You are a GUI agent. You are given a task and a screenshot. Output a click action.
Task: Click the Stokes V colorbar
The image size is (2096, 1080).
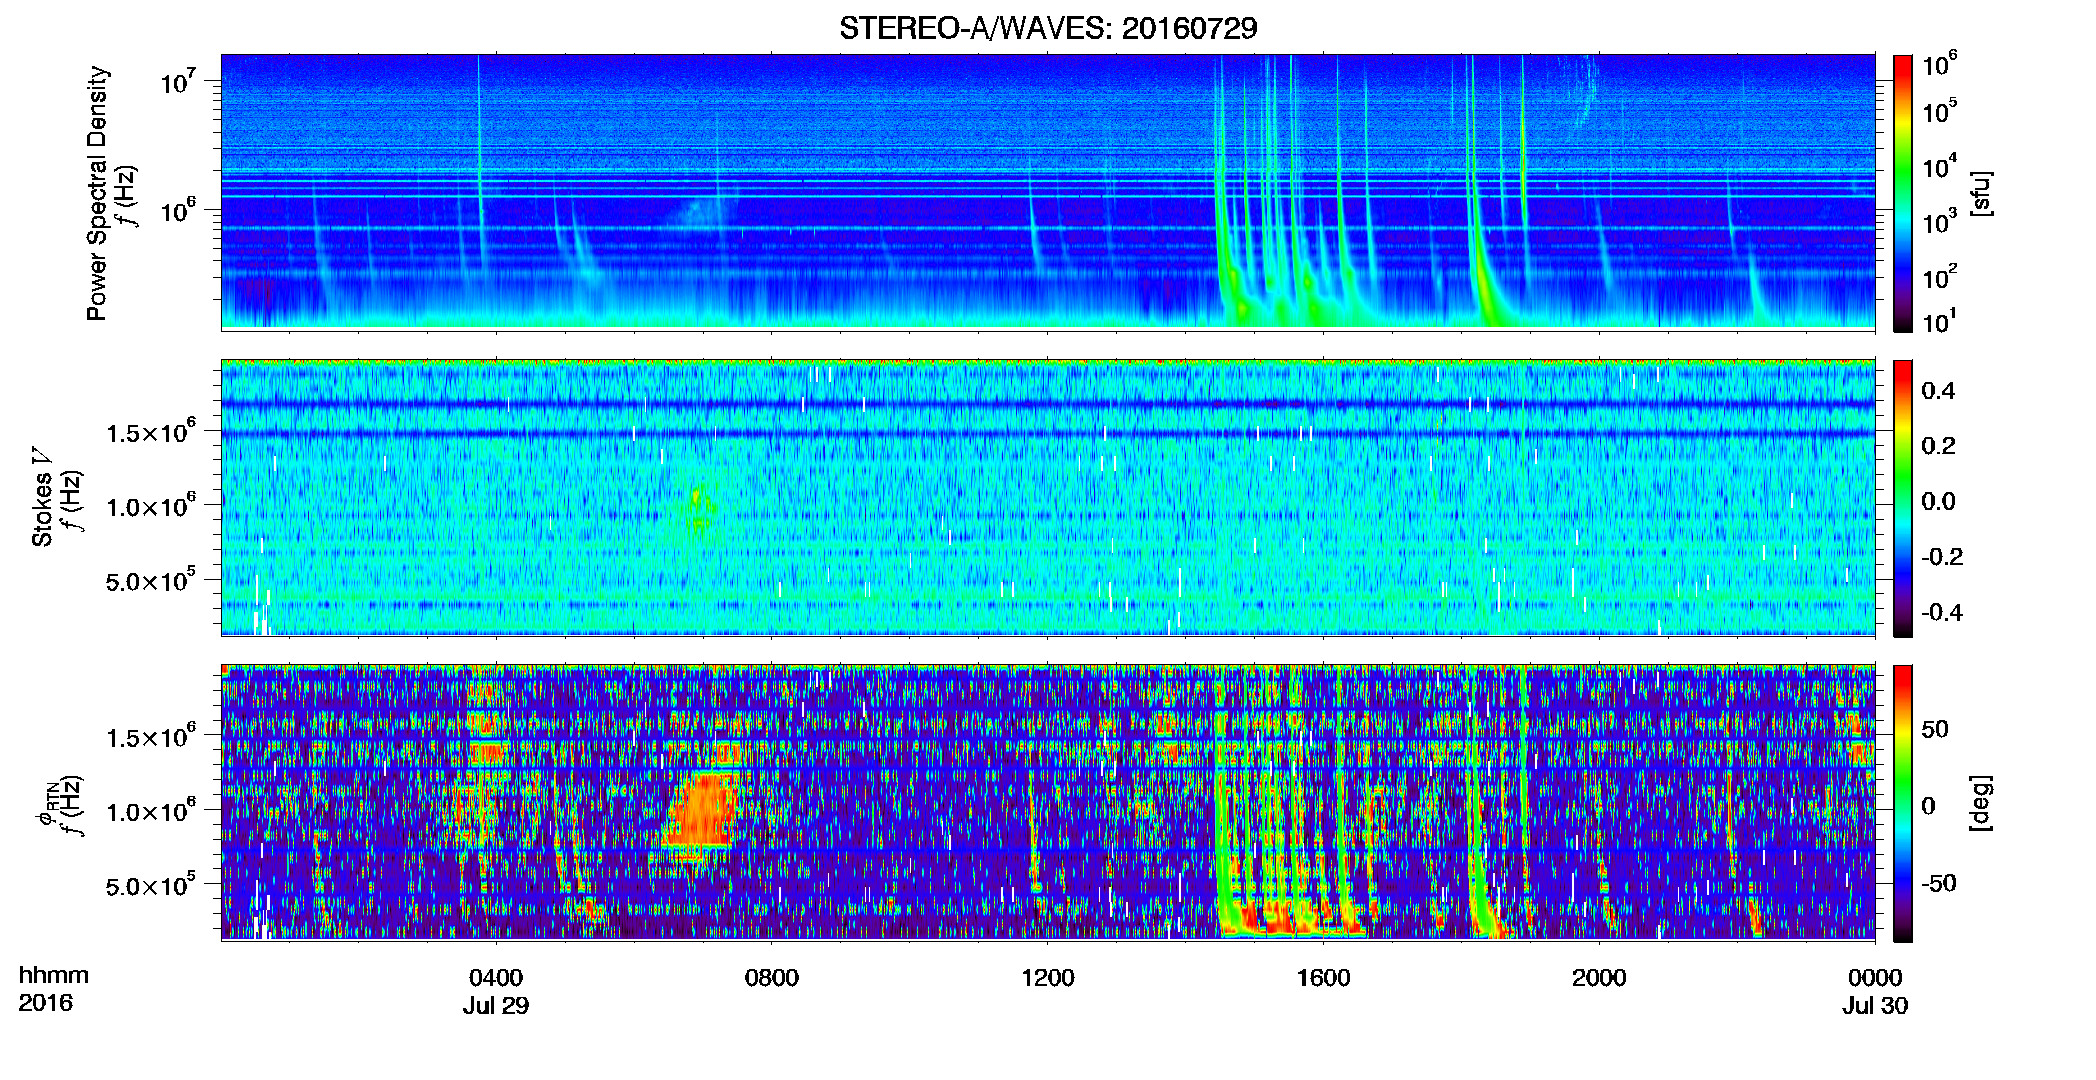(1903, 498)
